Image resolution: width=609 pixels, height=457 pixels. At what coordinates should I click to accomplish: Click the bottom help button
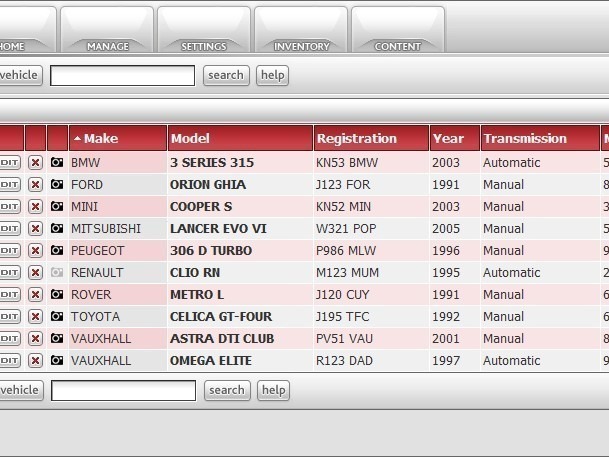pos(273,390)
